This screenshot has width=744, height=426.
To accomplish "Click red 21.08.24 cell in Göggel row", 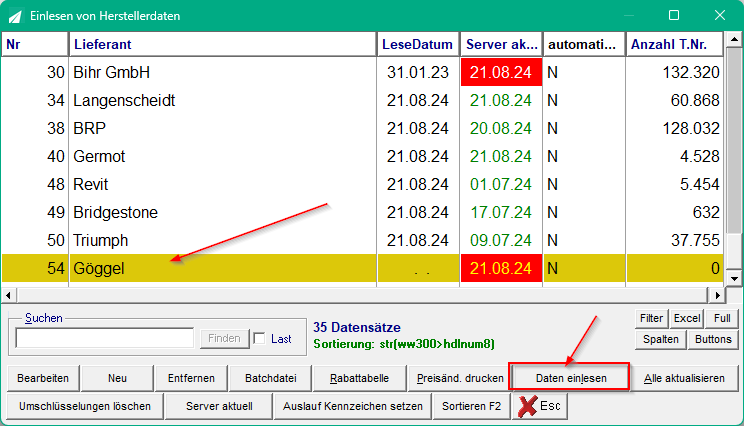I will coord(501,268).
